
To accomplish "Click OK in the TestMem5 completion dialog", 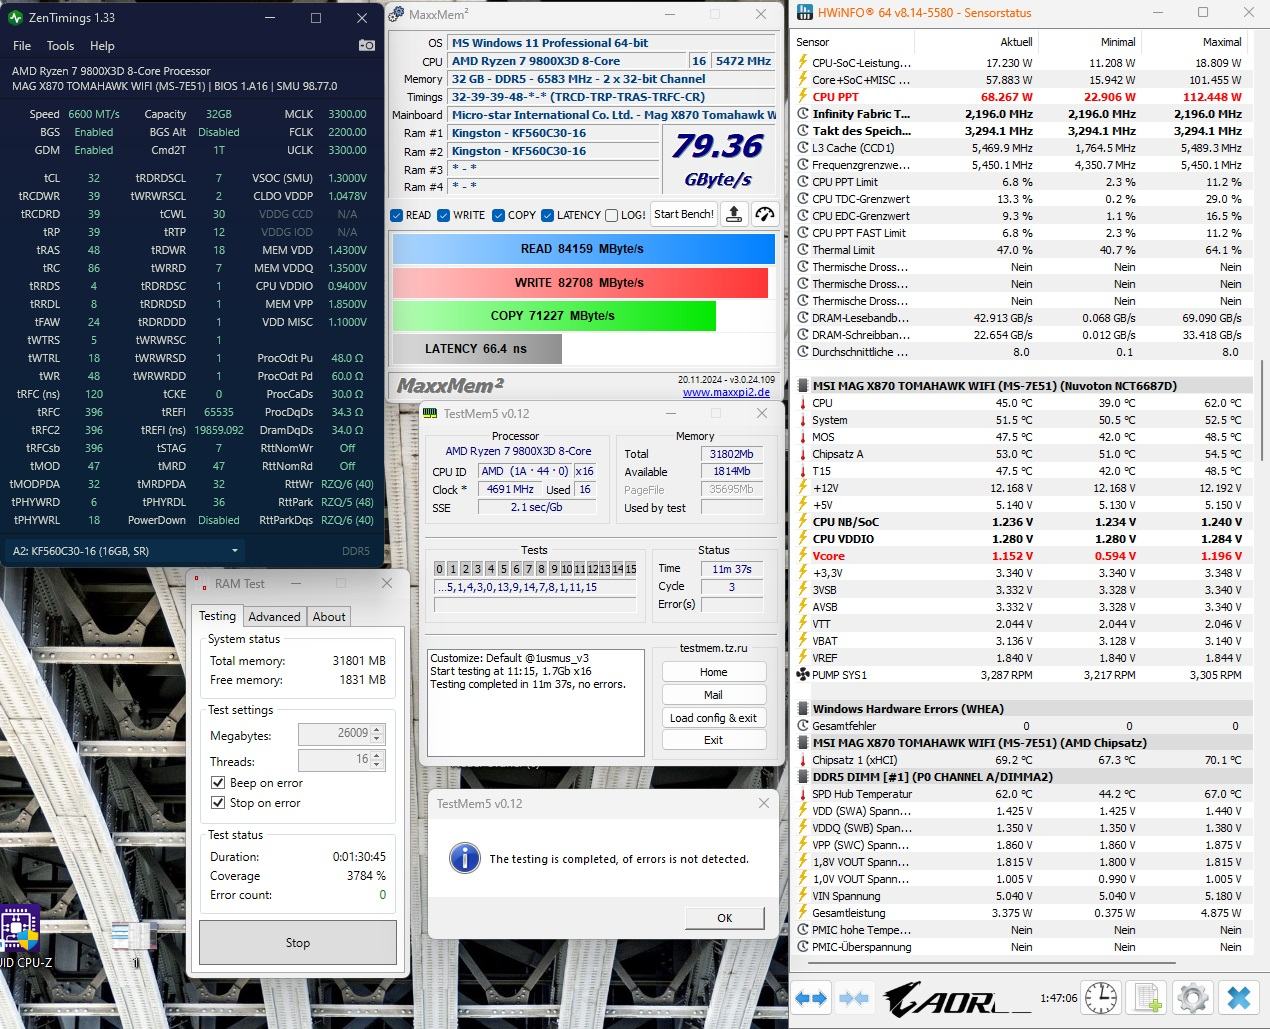I will 725,917.
